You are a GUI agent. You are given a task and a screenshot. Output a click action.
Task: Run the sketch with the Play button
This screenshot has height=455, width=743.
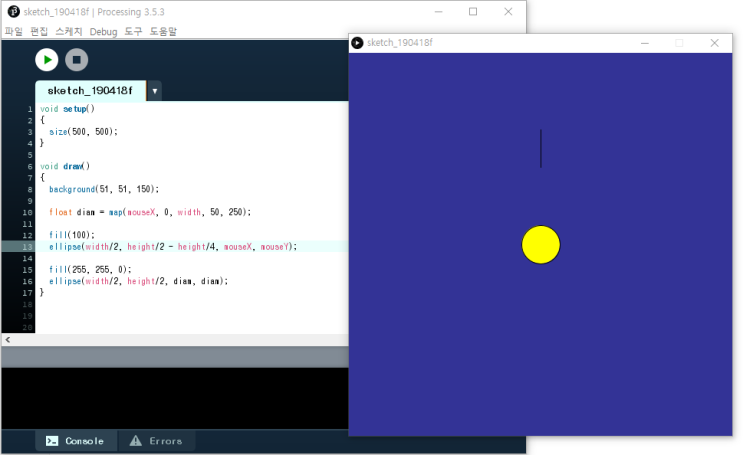pyautogui.click(x=46, y=60)
